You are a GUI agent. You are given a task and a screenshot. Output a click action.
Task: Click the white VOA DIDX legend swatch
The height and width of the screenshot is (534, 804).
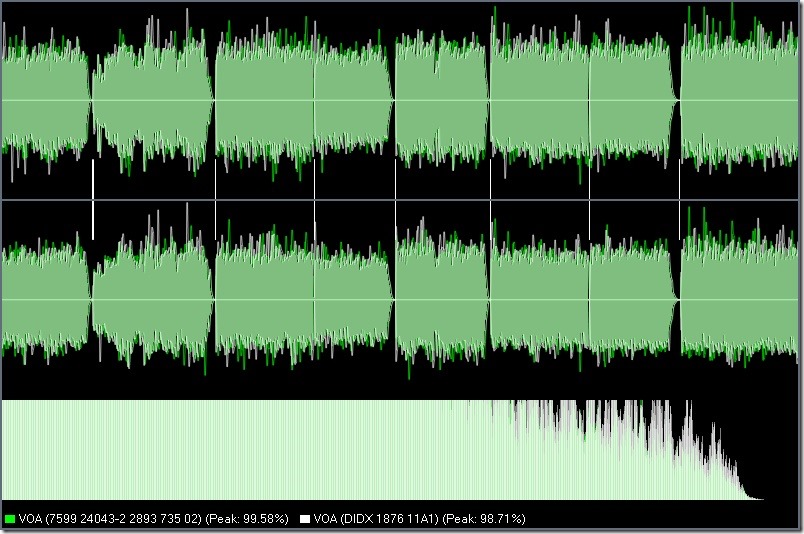click(x=305, y=519)
